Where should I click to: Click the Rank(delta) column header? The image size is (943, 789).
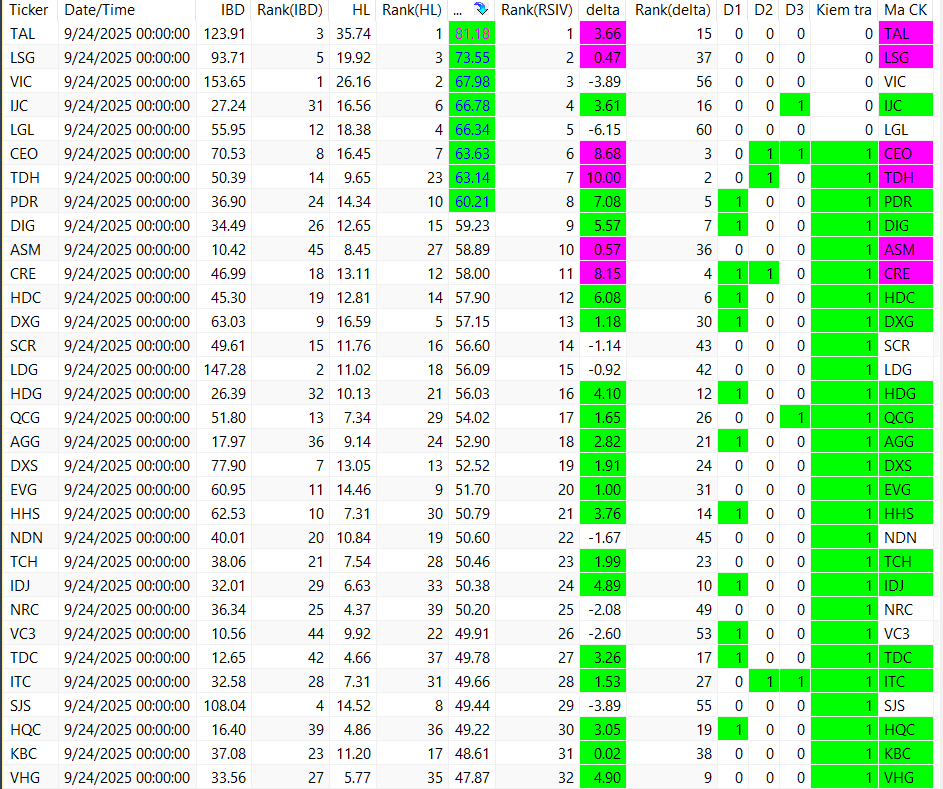(672, 10)
